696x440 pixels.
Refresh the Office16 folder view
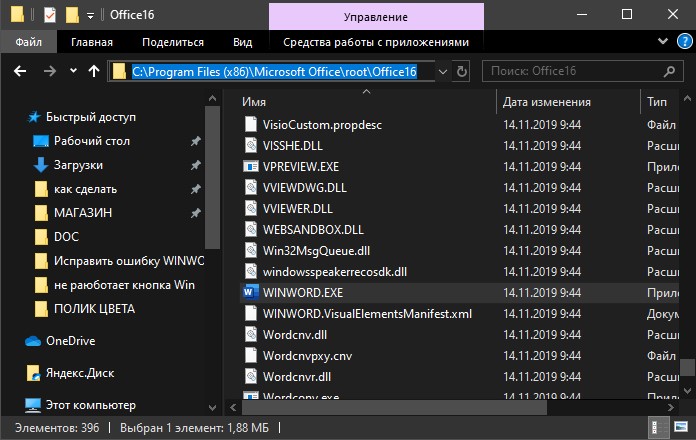(462, 71)
